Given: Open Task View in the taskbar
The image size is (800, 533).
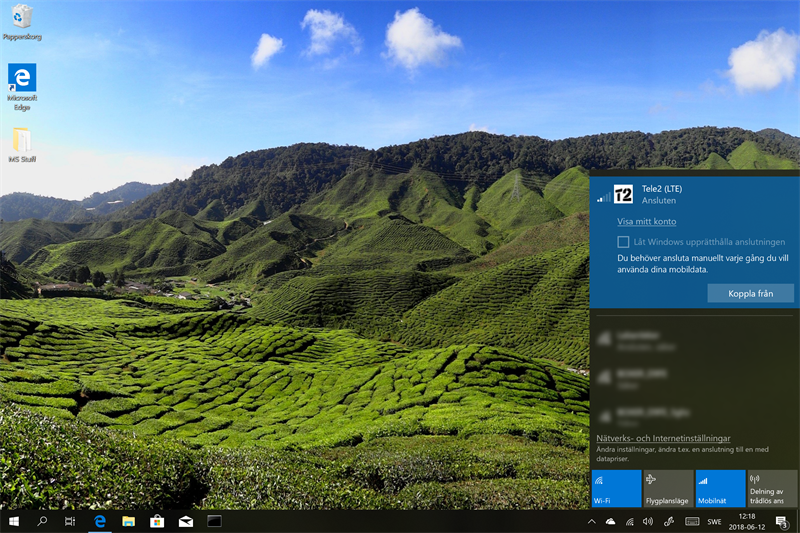Looking at the screenshot, I should click(x=70, y=521).
